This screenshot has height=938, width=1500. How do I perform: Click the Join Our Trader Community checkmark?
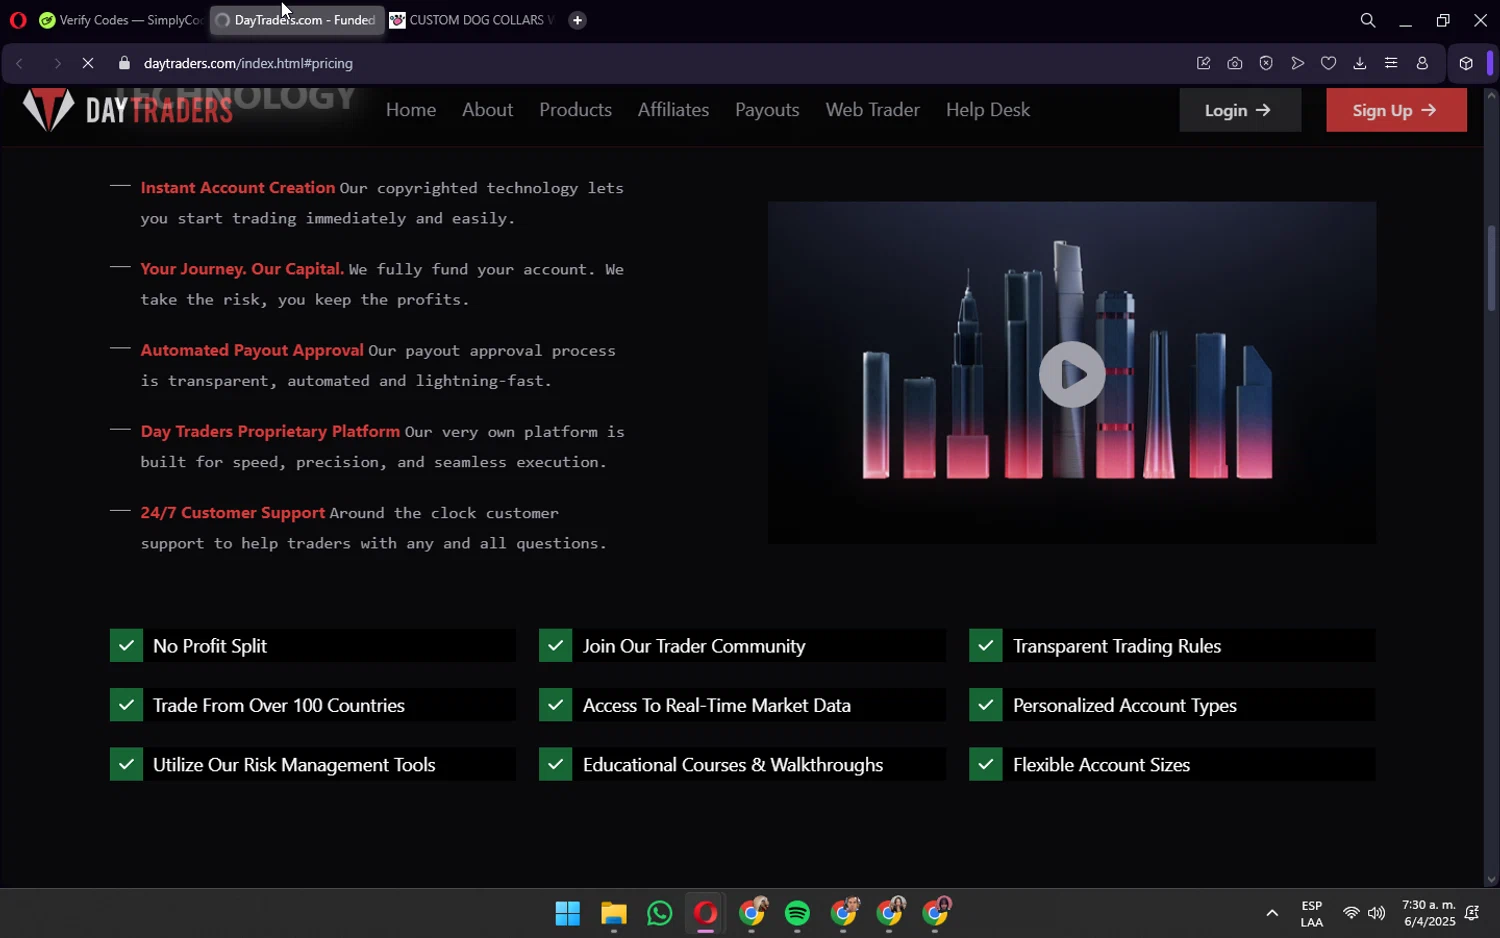point(555,646)
